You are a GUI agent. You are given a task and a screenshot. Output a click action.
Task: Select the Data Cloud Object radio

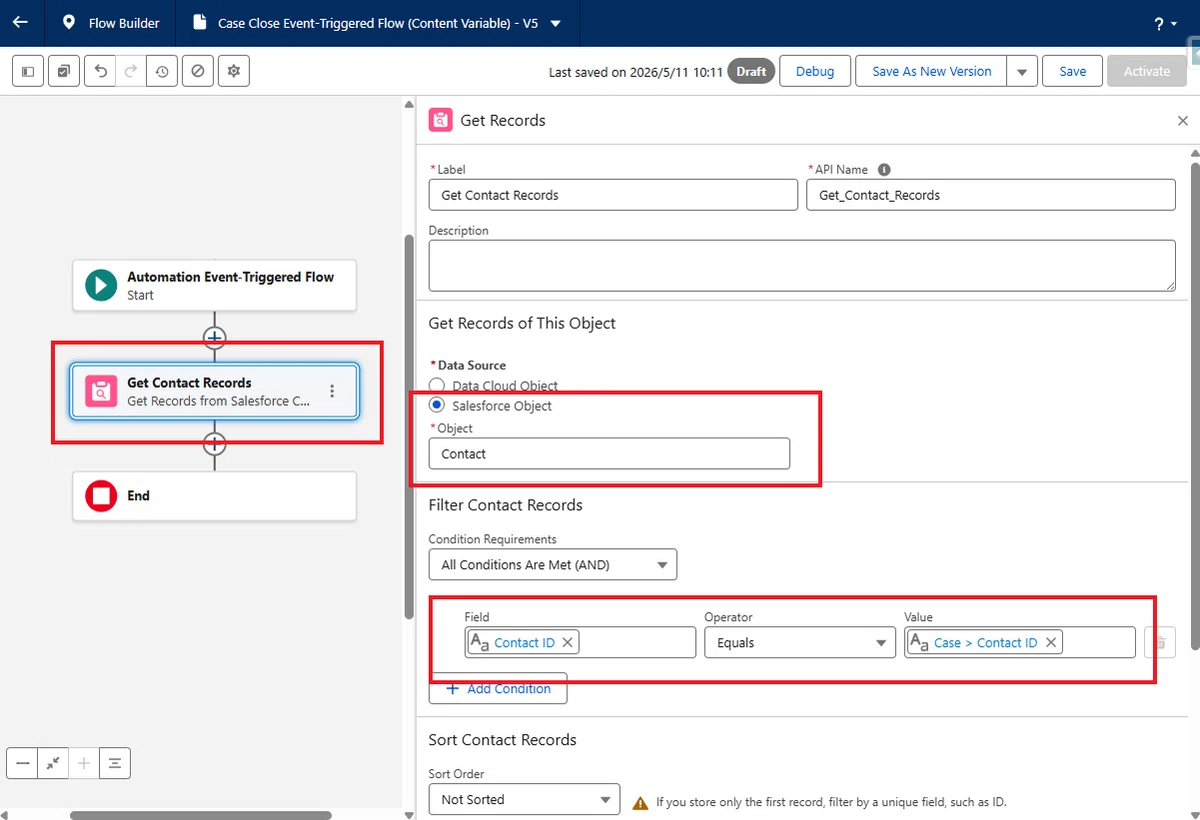436,385
